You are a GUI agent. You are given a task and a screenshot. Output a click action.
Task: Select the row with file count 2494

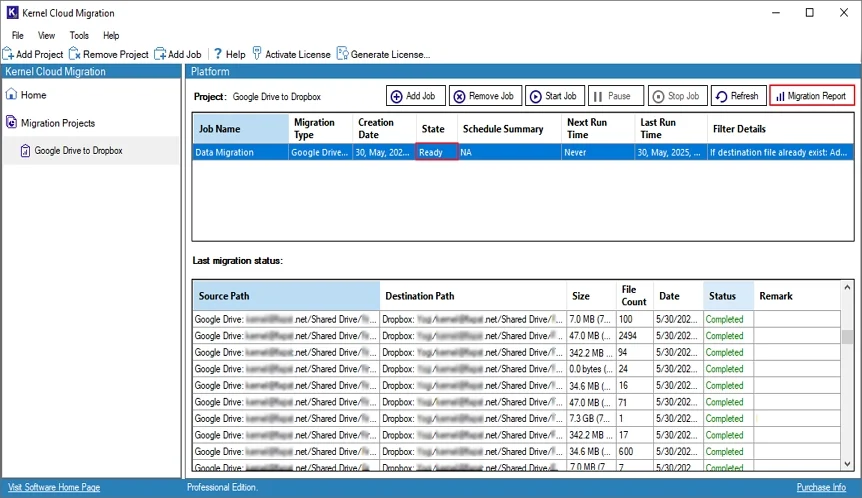pos(516,336)
